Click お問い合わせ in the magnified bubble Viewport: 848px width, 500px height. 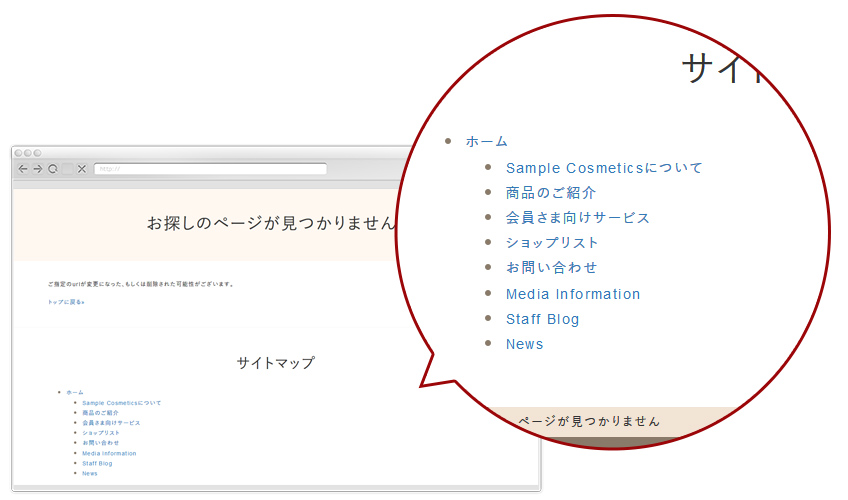(552, 268)
